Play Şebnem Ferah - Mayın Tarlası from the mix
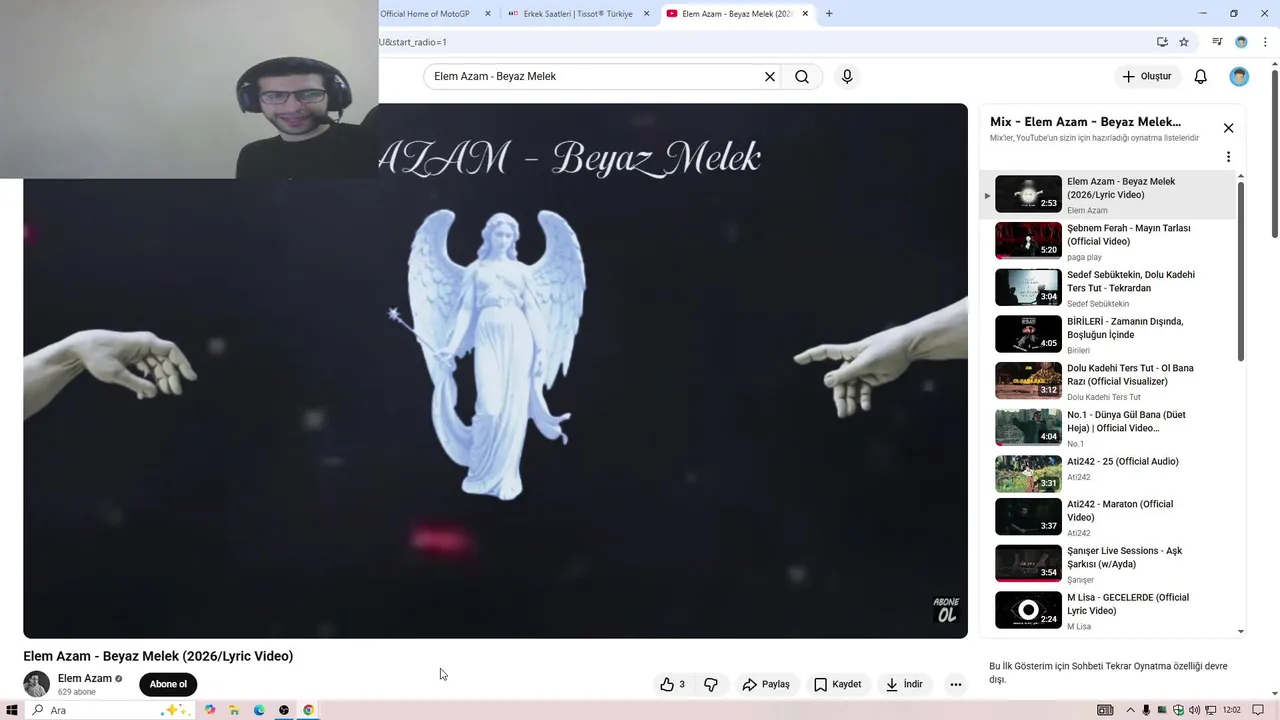 (x=1108, y=241)
